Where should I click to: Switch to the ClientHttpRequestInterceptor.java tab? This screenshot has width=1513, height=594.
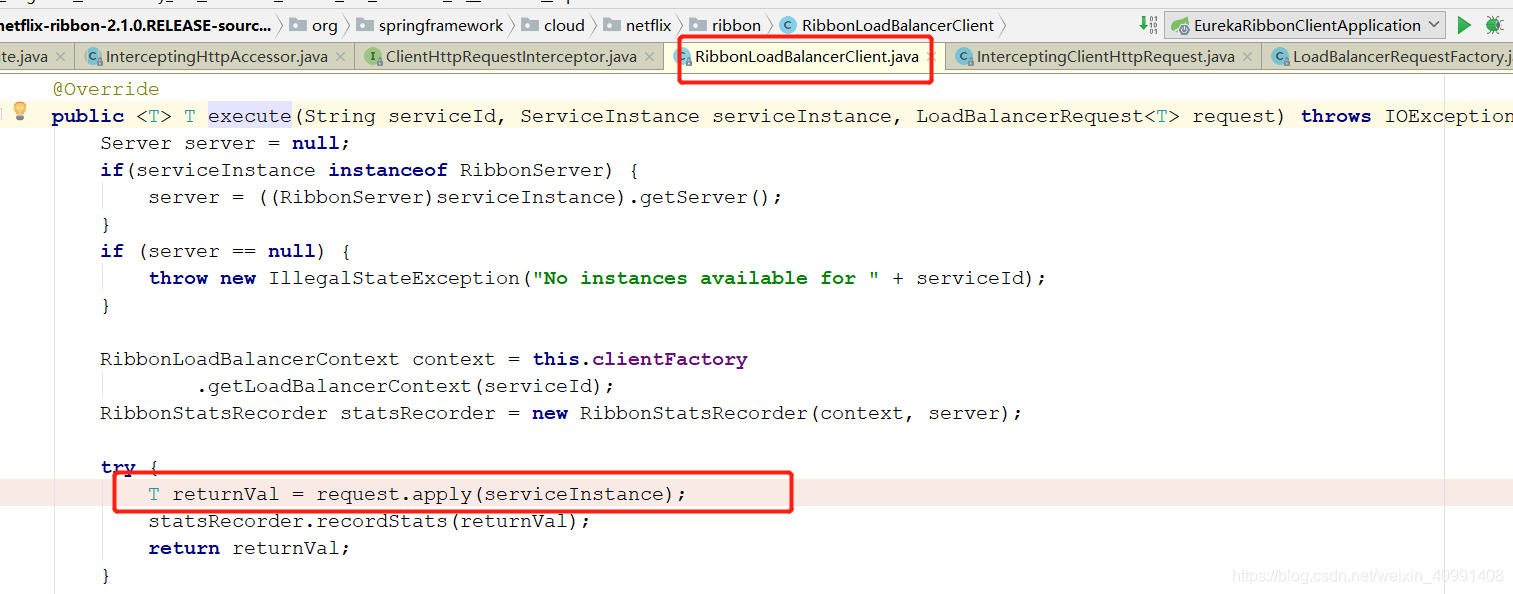[x=511, y=57]
